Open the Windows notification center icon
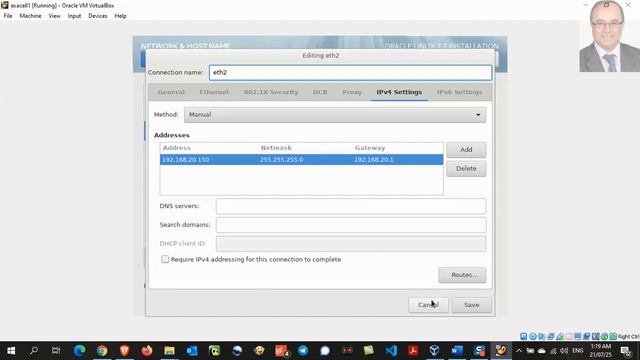The width and height of the screenshot is (640, 360). point(626,351)
